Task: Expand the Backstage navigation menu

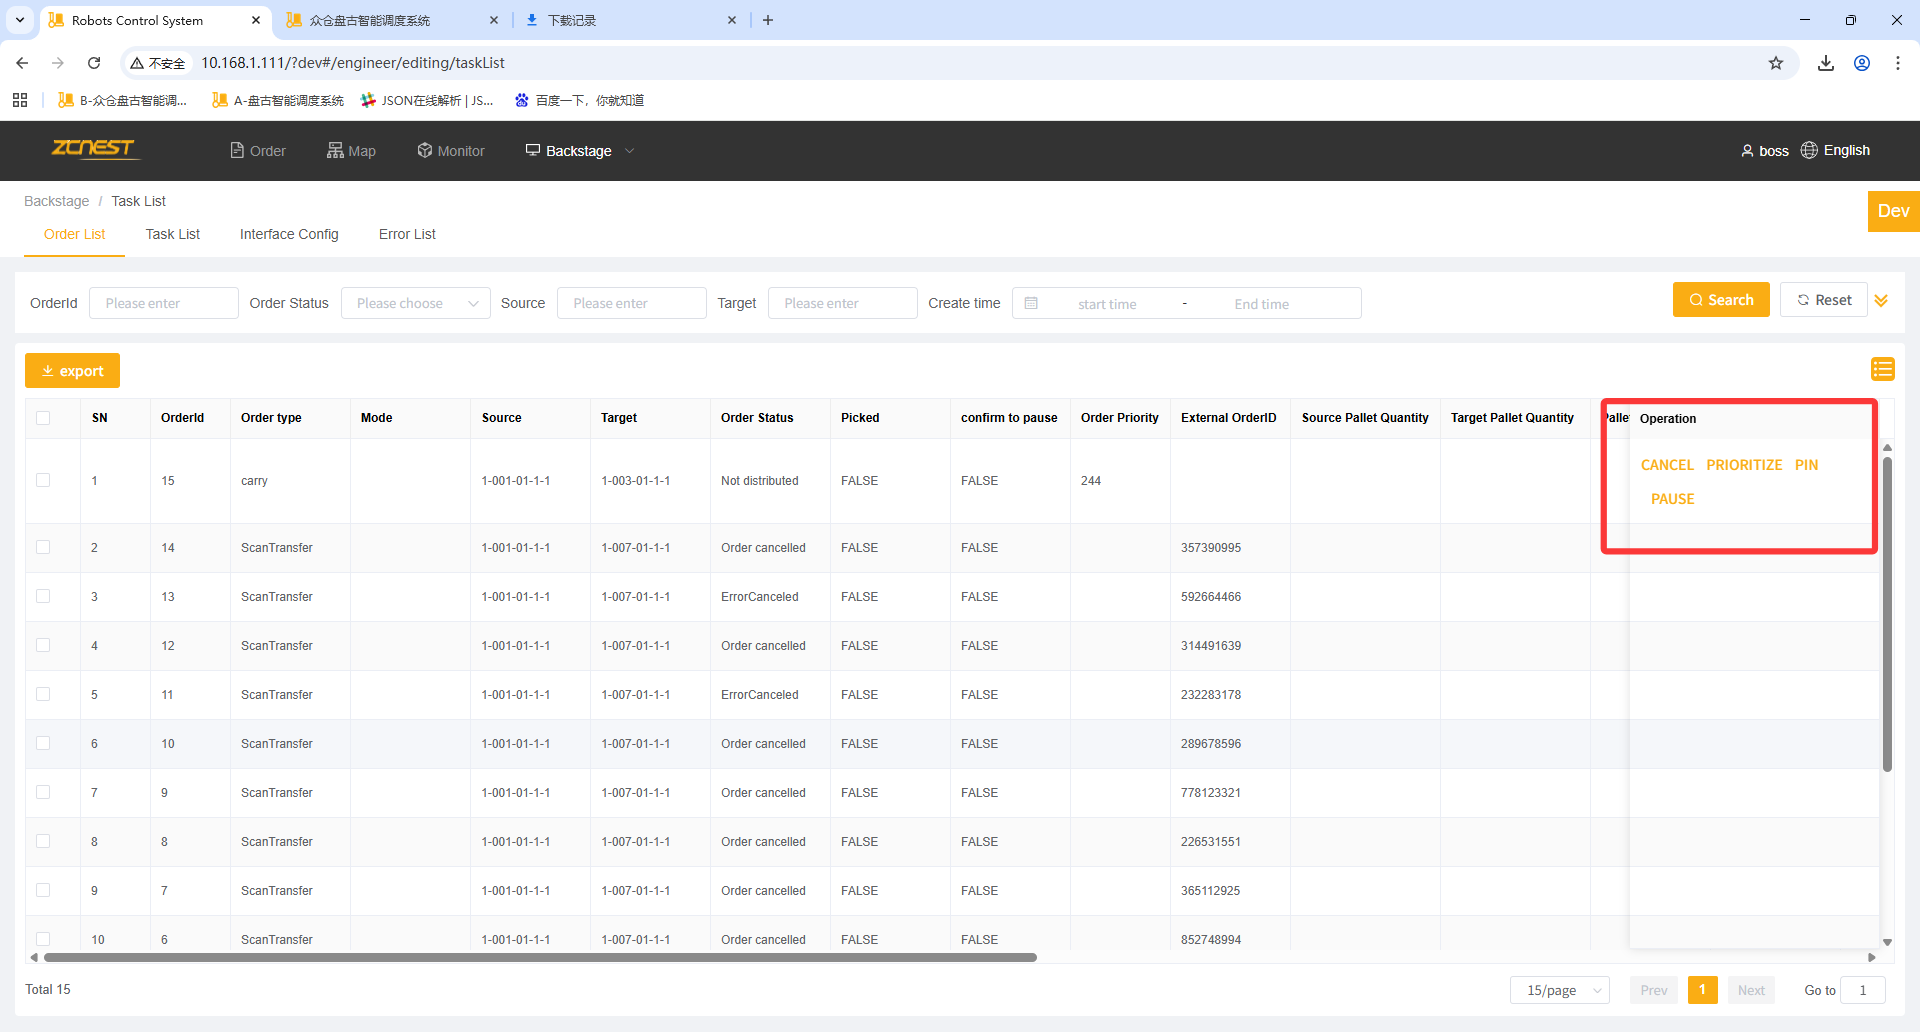Action: pos(580,151)
